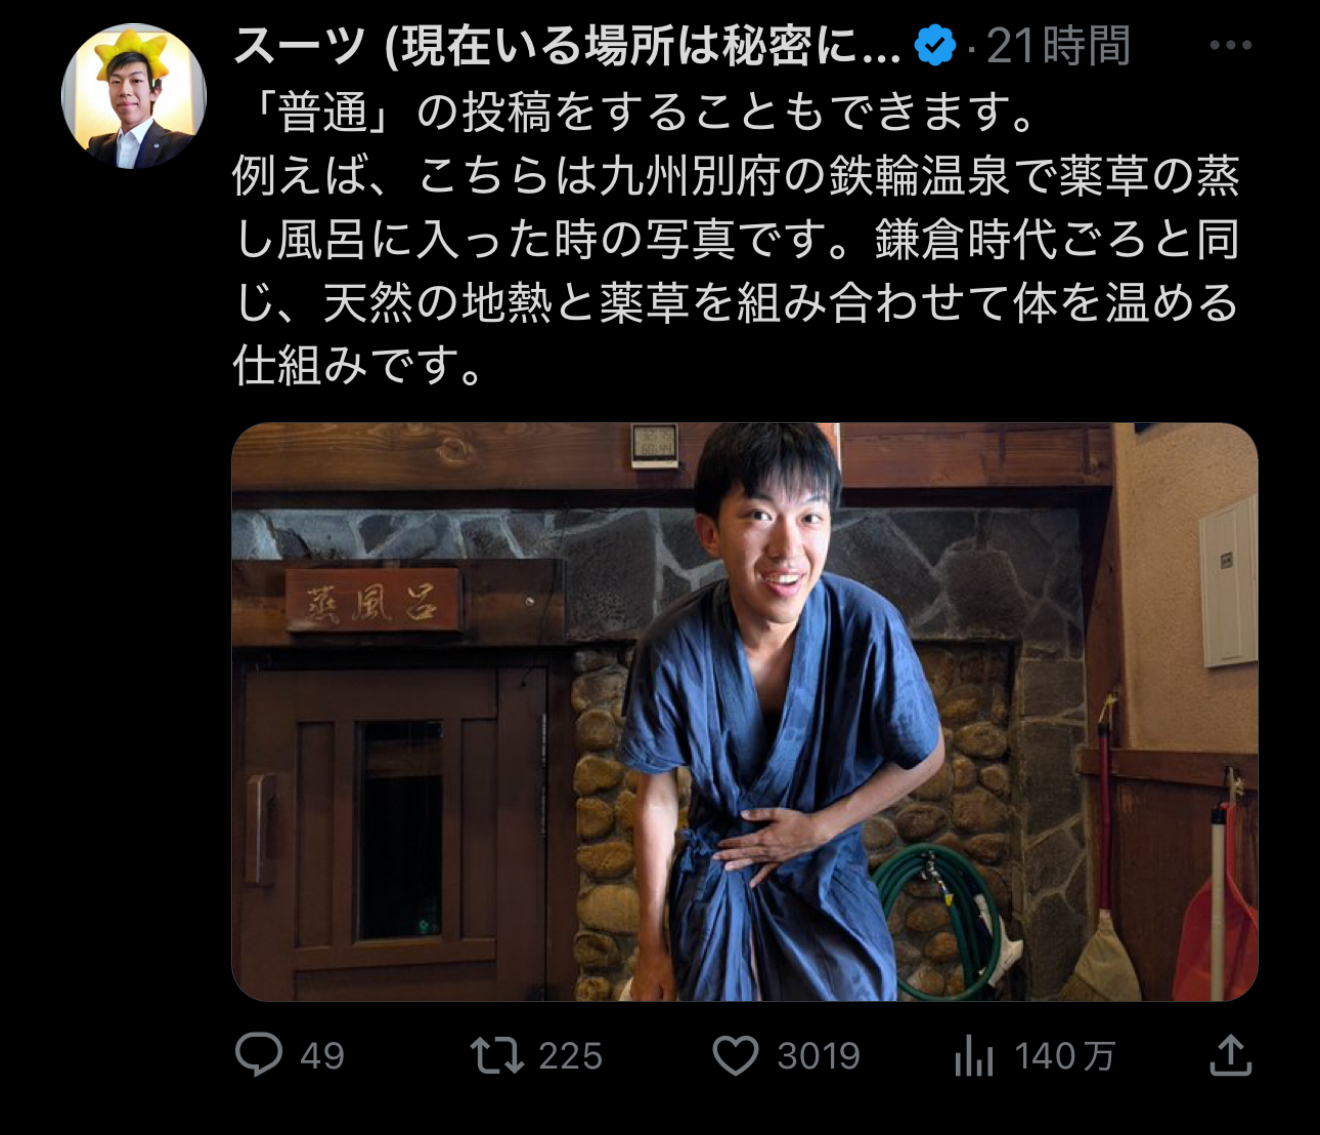Click the man in blue robe in photo
This screenshot has height=1135, width=1320.
[x=780, y=712]
